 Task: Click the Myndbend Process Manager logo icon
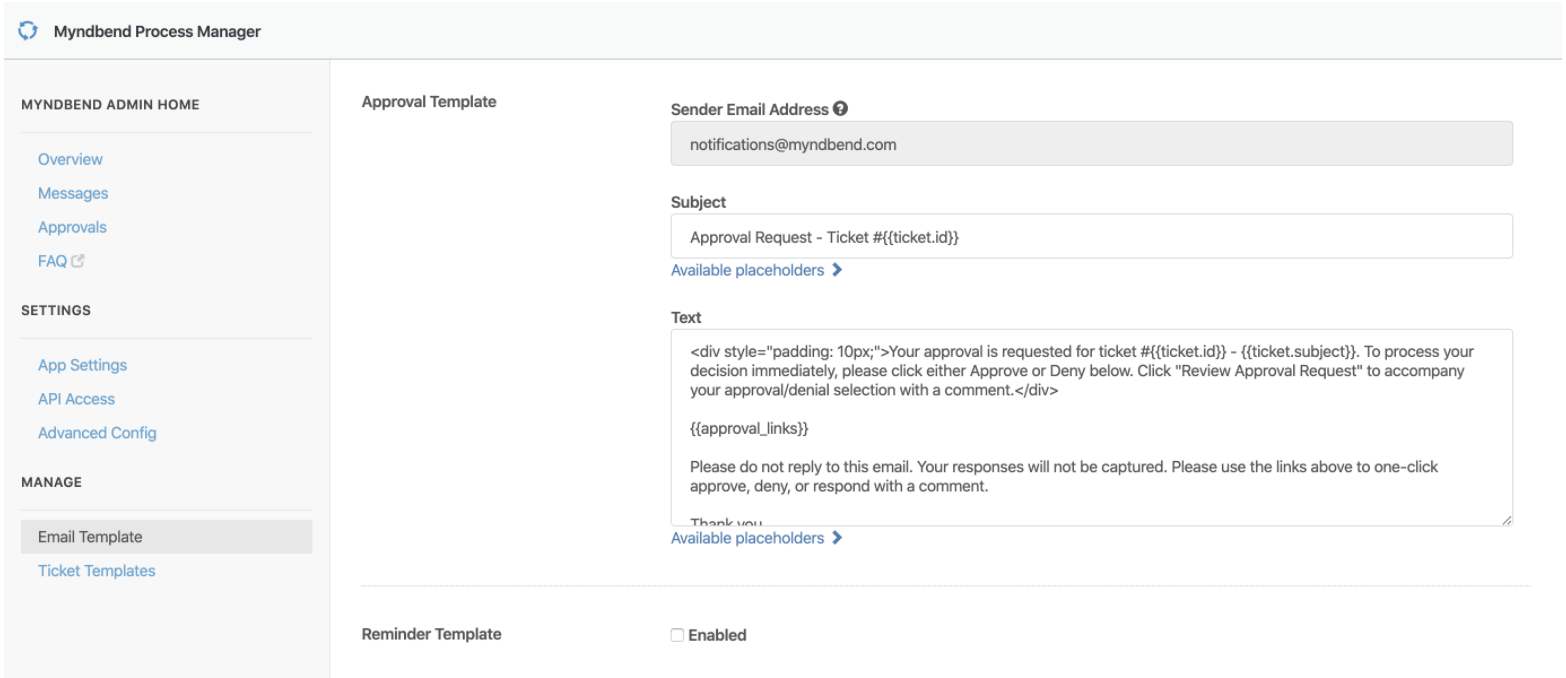(x=26, y=31)
